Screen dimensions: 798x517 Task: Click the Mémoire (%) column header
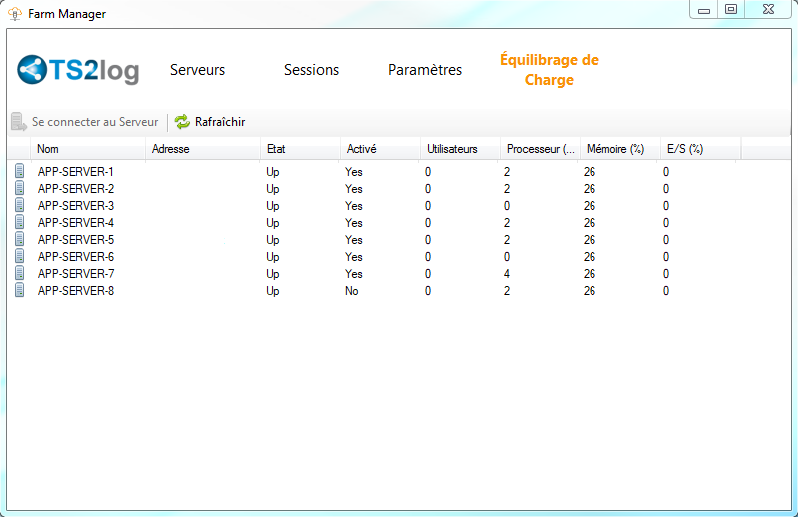click(615, 149)
